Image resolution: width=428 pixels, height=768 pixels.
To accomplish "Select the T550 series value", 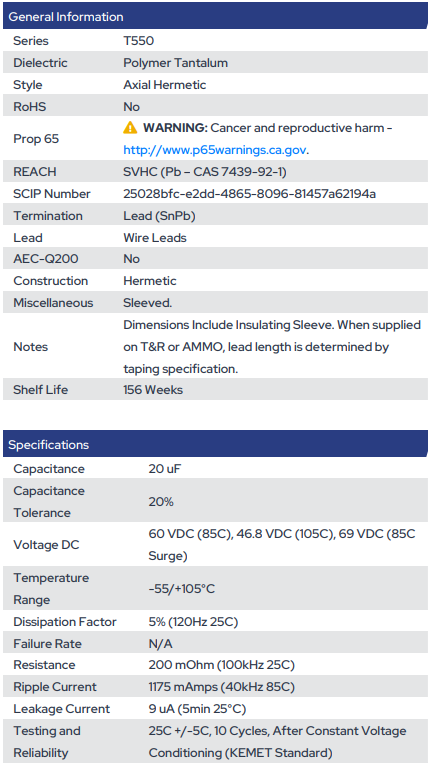I will click(139, 41).
